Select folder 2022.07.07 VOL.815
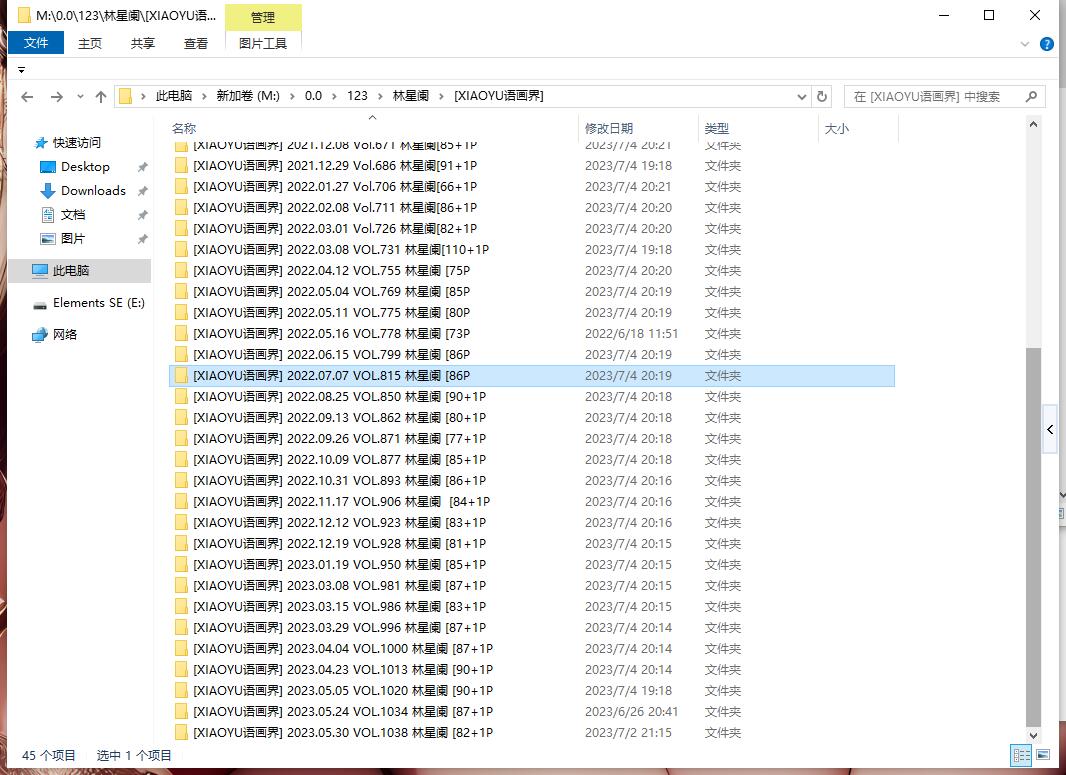Viewport: 1066px width, 775px height. [x=532, y=376]
